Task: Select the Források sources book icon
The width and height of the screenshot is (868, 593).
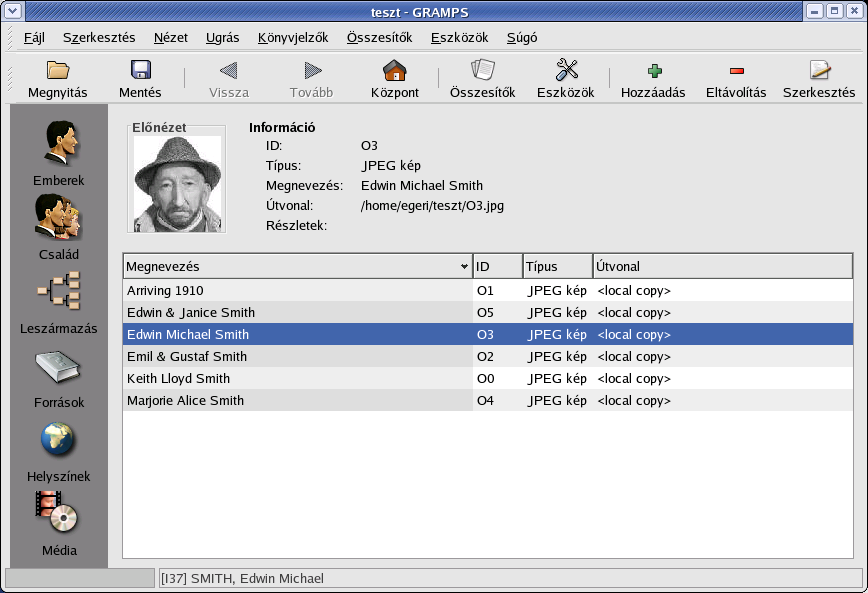Action: tap(58, 367)
